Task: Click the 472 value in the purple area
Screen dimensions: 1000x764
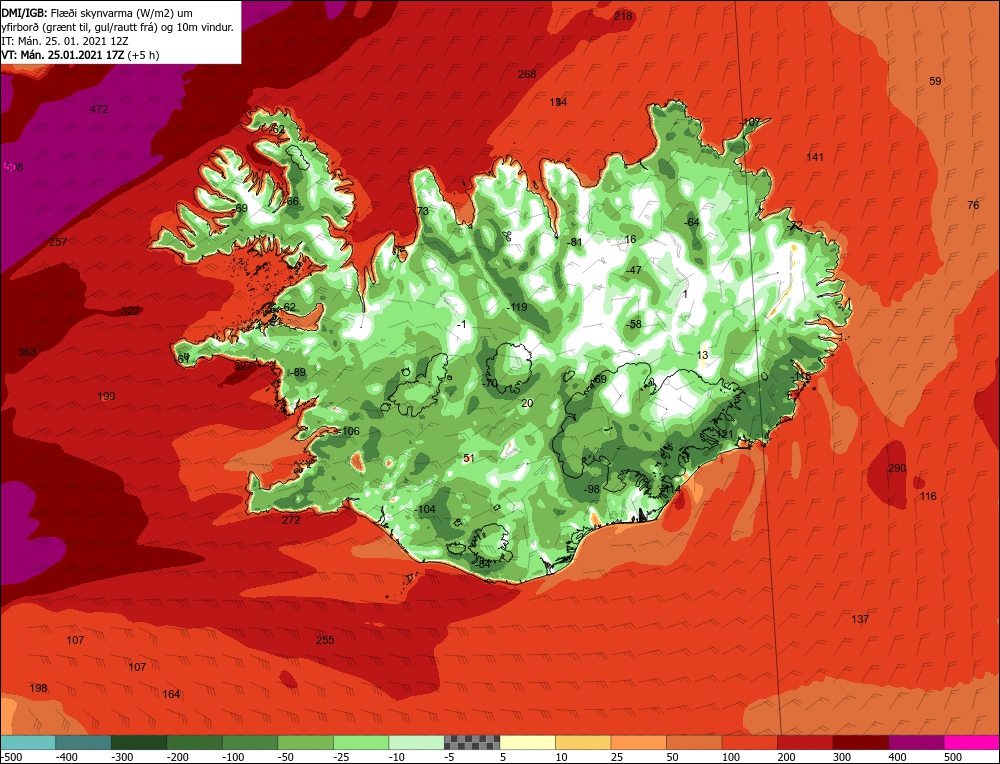Action: (x=99, y=109)
